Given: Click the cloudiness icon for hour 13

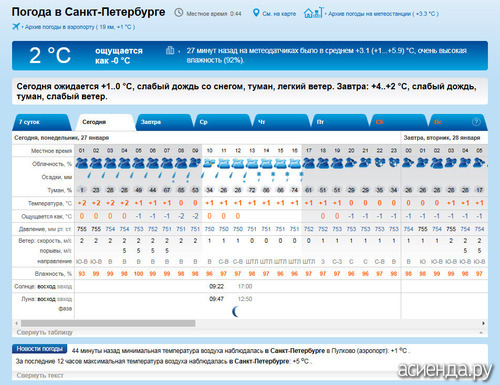Looking at the screenshot, I should [252, 163].
